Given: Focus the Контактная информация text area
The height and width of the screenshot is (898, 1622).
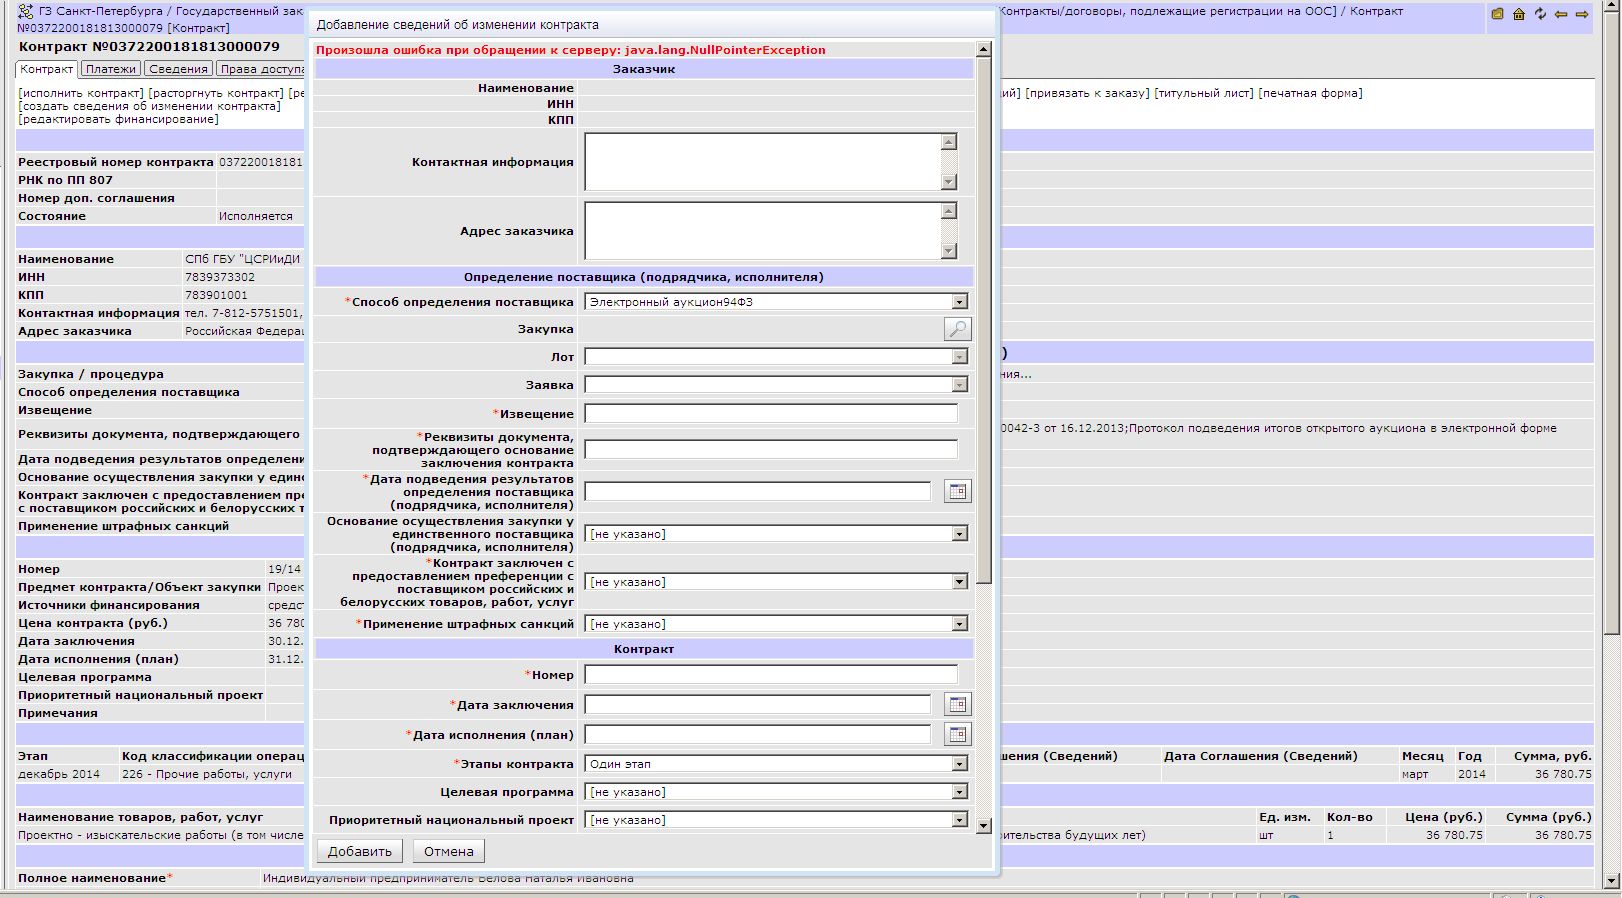Looking at the screenshot, I should 764,162.
